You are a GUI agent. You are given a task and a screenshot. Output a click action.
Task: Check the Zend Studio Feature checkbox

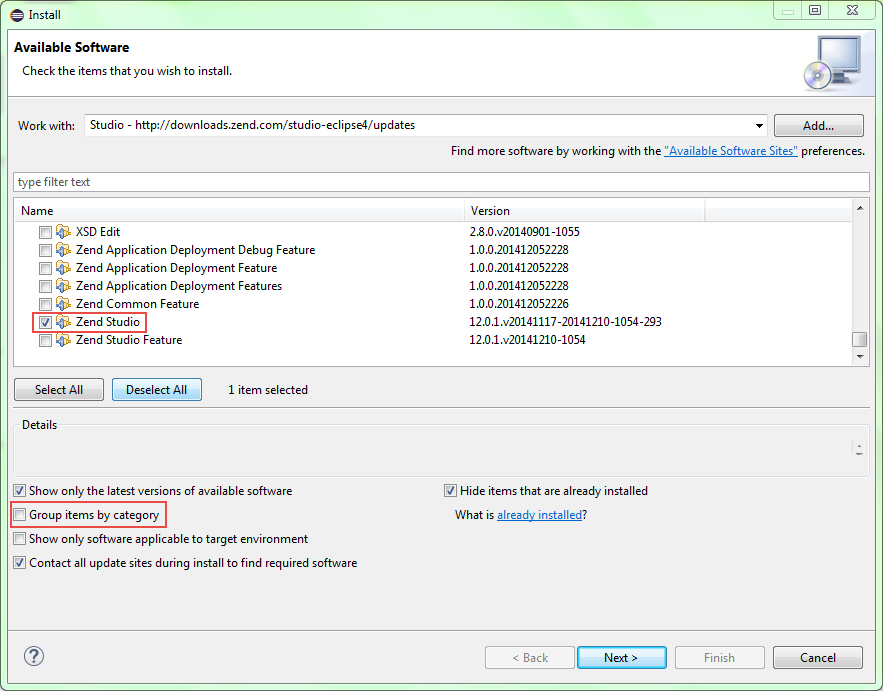point(45,340)
